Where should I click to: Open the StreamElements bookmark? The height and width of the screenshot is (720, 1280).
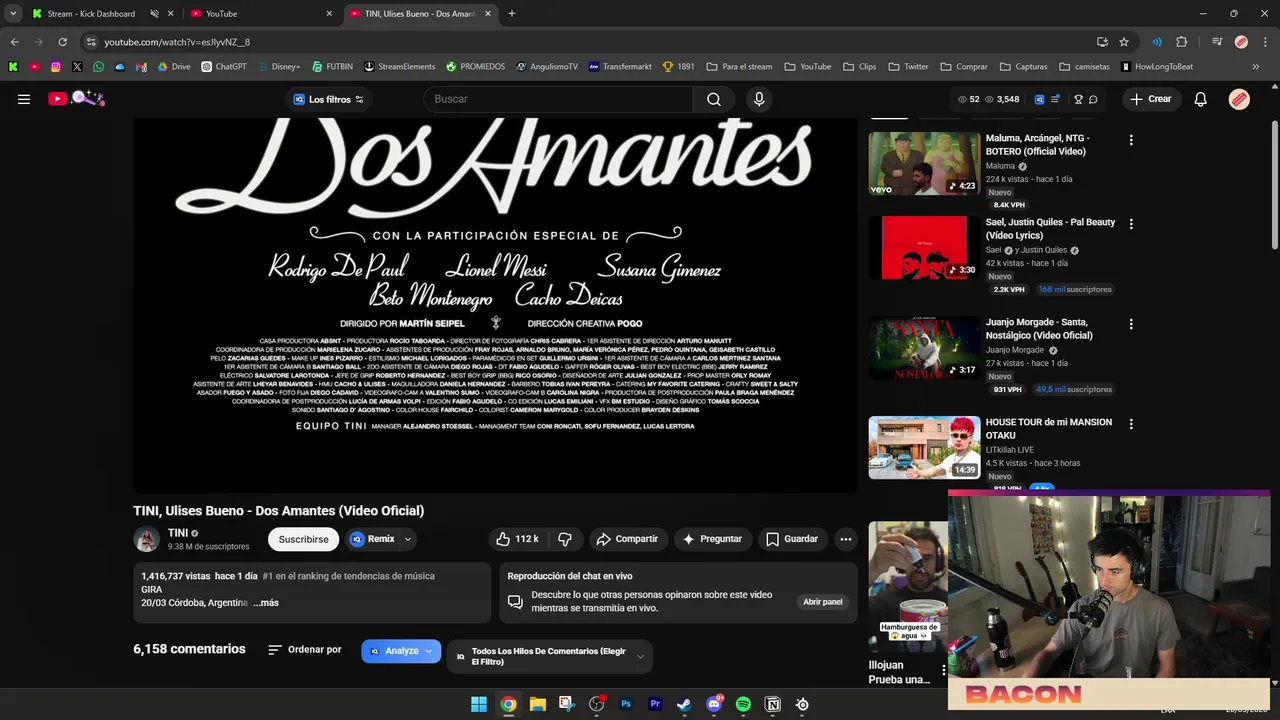click(x=399, y=67)
